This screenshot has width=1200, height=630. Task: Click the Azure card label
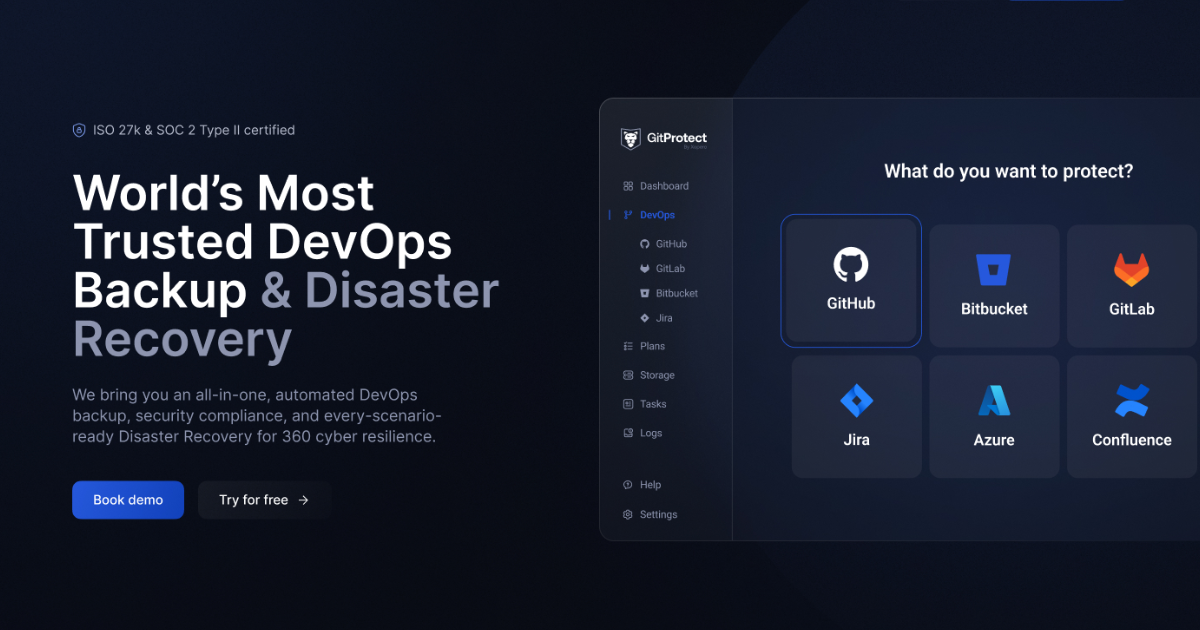994,440
